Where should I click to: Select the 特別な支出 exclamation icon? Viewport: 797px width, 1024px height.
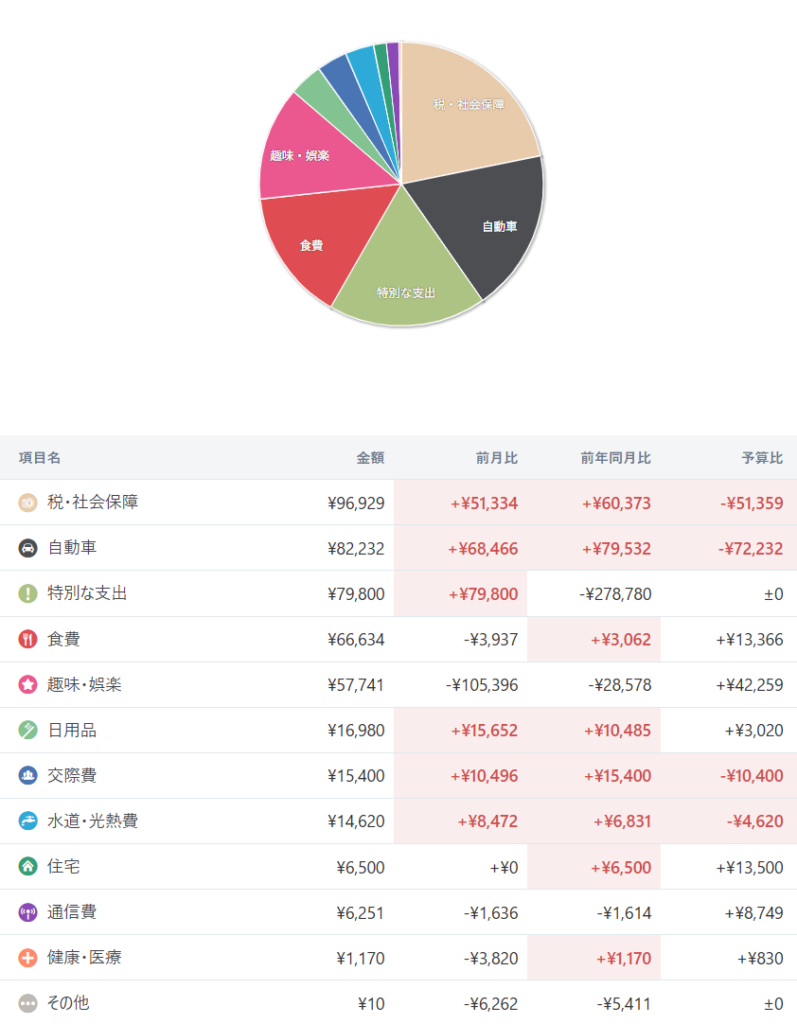(27, 594)
